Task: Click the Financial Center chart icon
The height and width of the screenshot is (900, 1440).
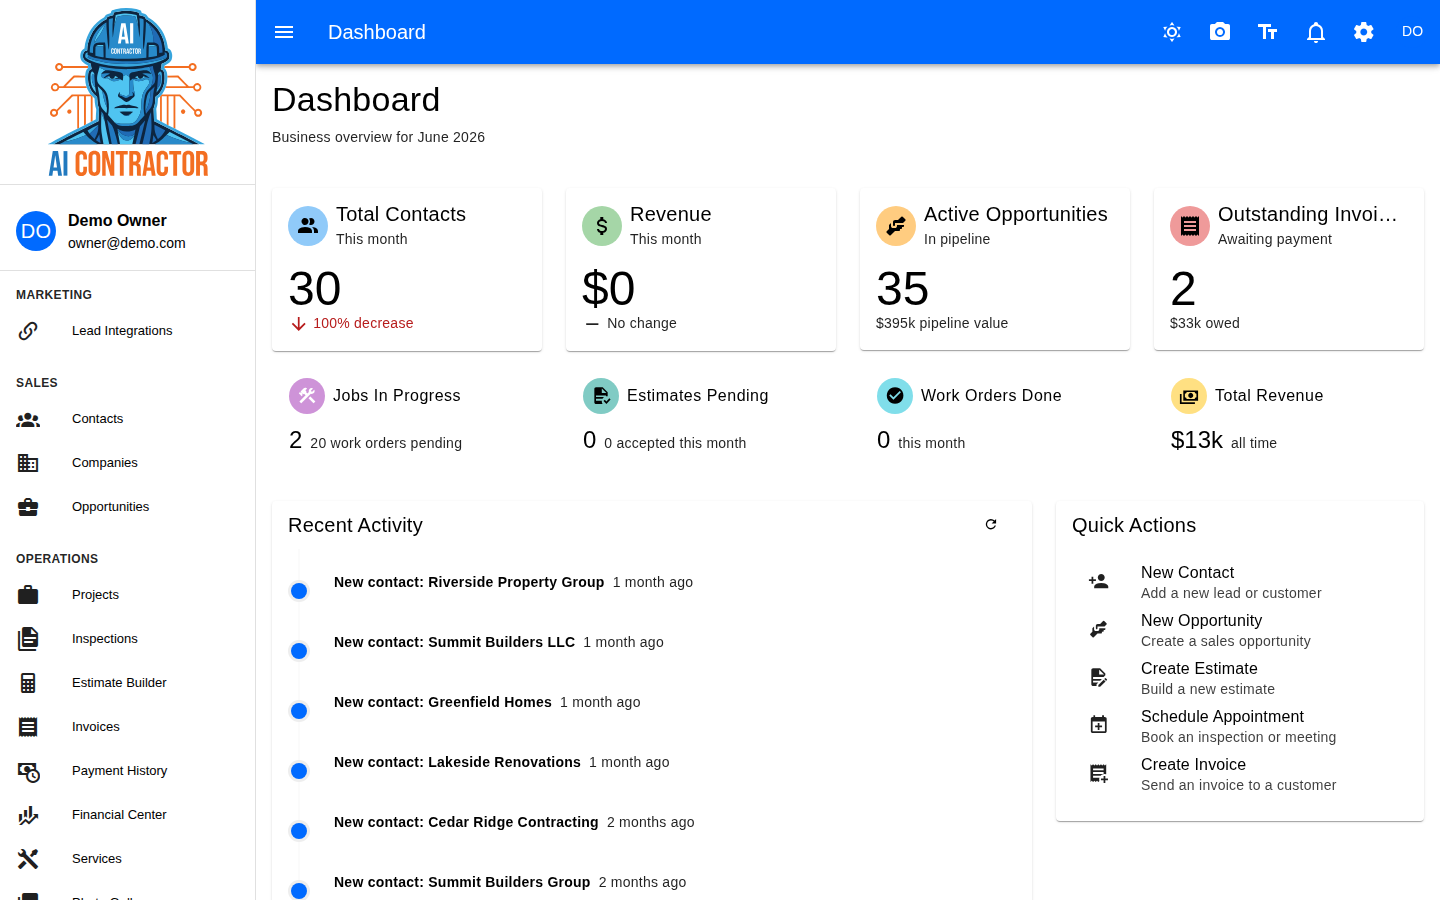Action: pos(28,815)
